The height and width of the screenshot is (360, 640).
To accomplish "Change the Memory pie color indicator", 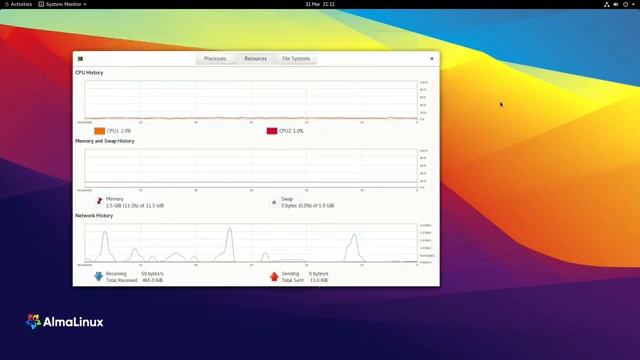I will (x=99, y=201).
